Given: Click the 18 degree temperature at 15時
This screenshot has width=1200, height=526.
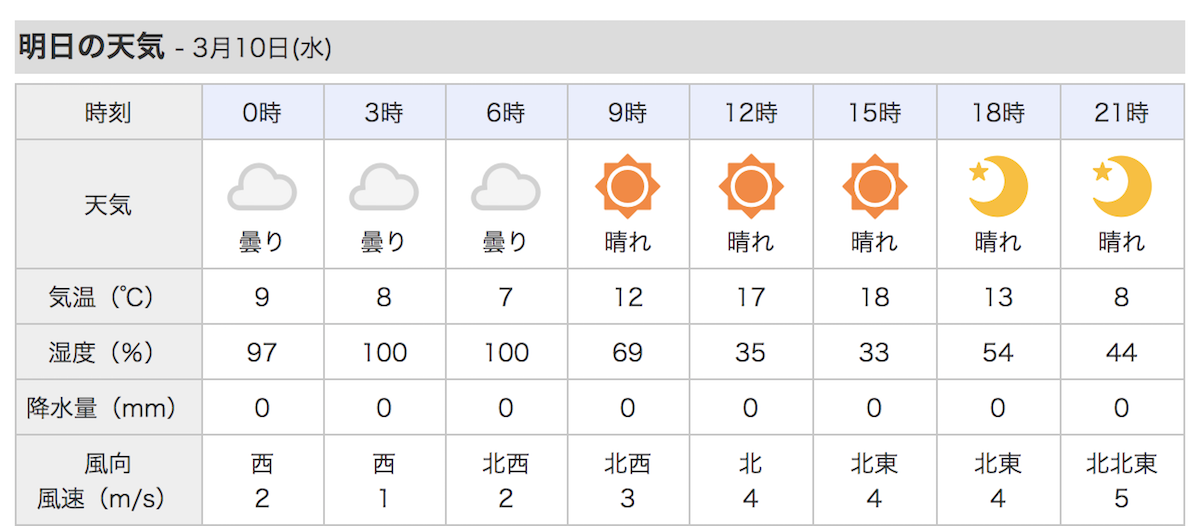Looking at the screenshot, I should pos(875,297).
